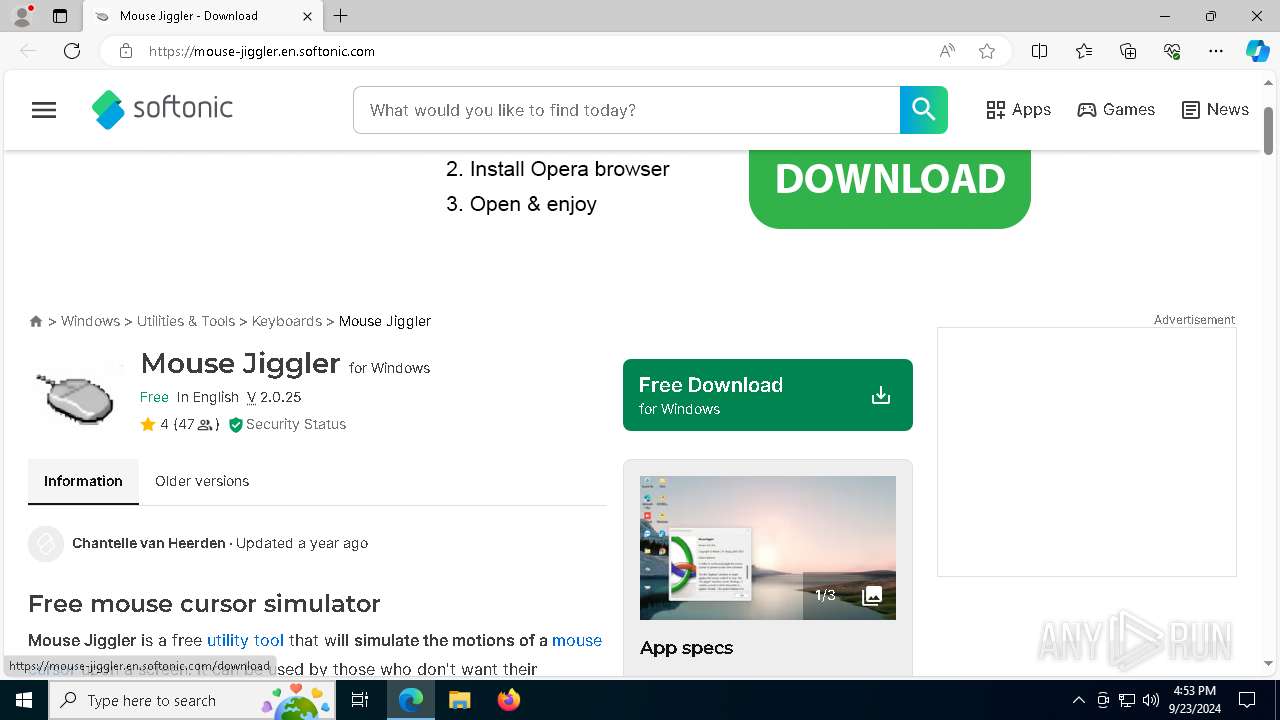Click the Softonic logo
The height and width of the screenshot is (720, 1280).
[x=162, y=110]
